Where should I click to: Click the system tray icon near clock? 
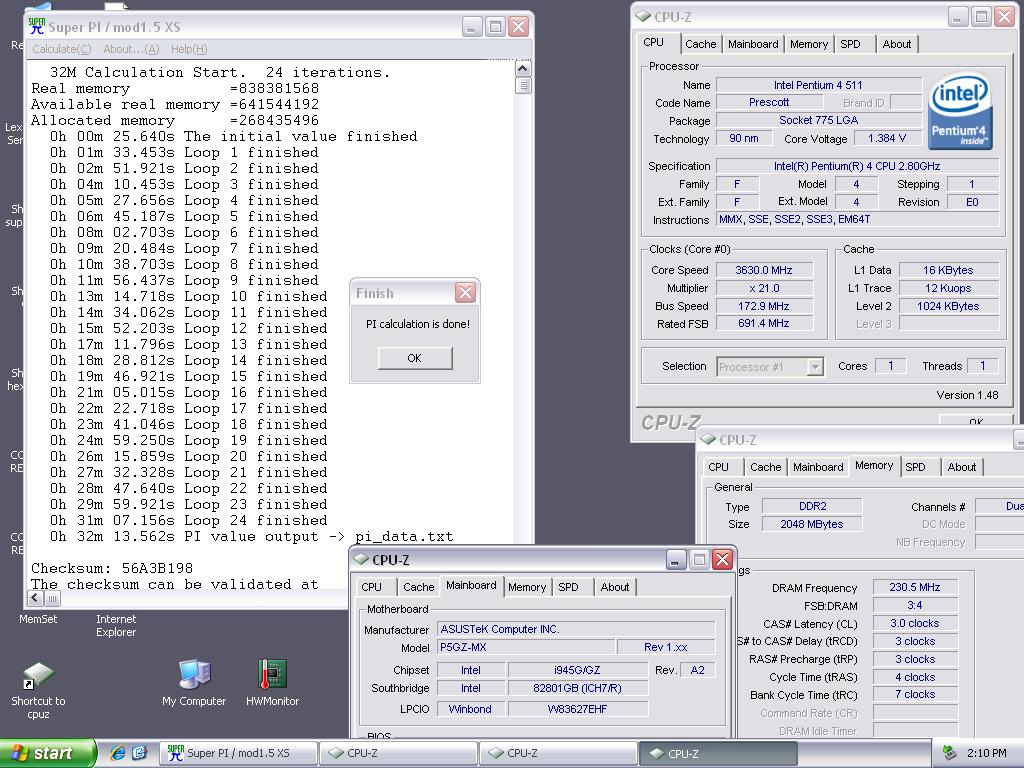[x=949, y=753]
